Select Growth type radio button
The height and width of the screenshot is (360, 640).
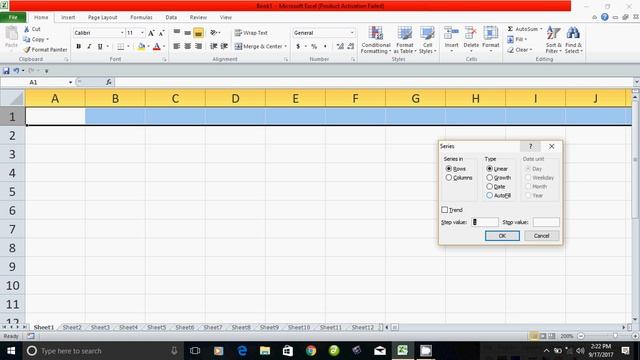(489, 178)
